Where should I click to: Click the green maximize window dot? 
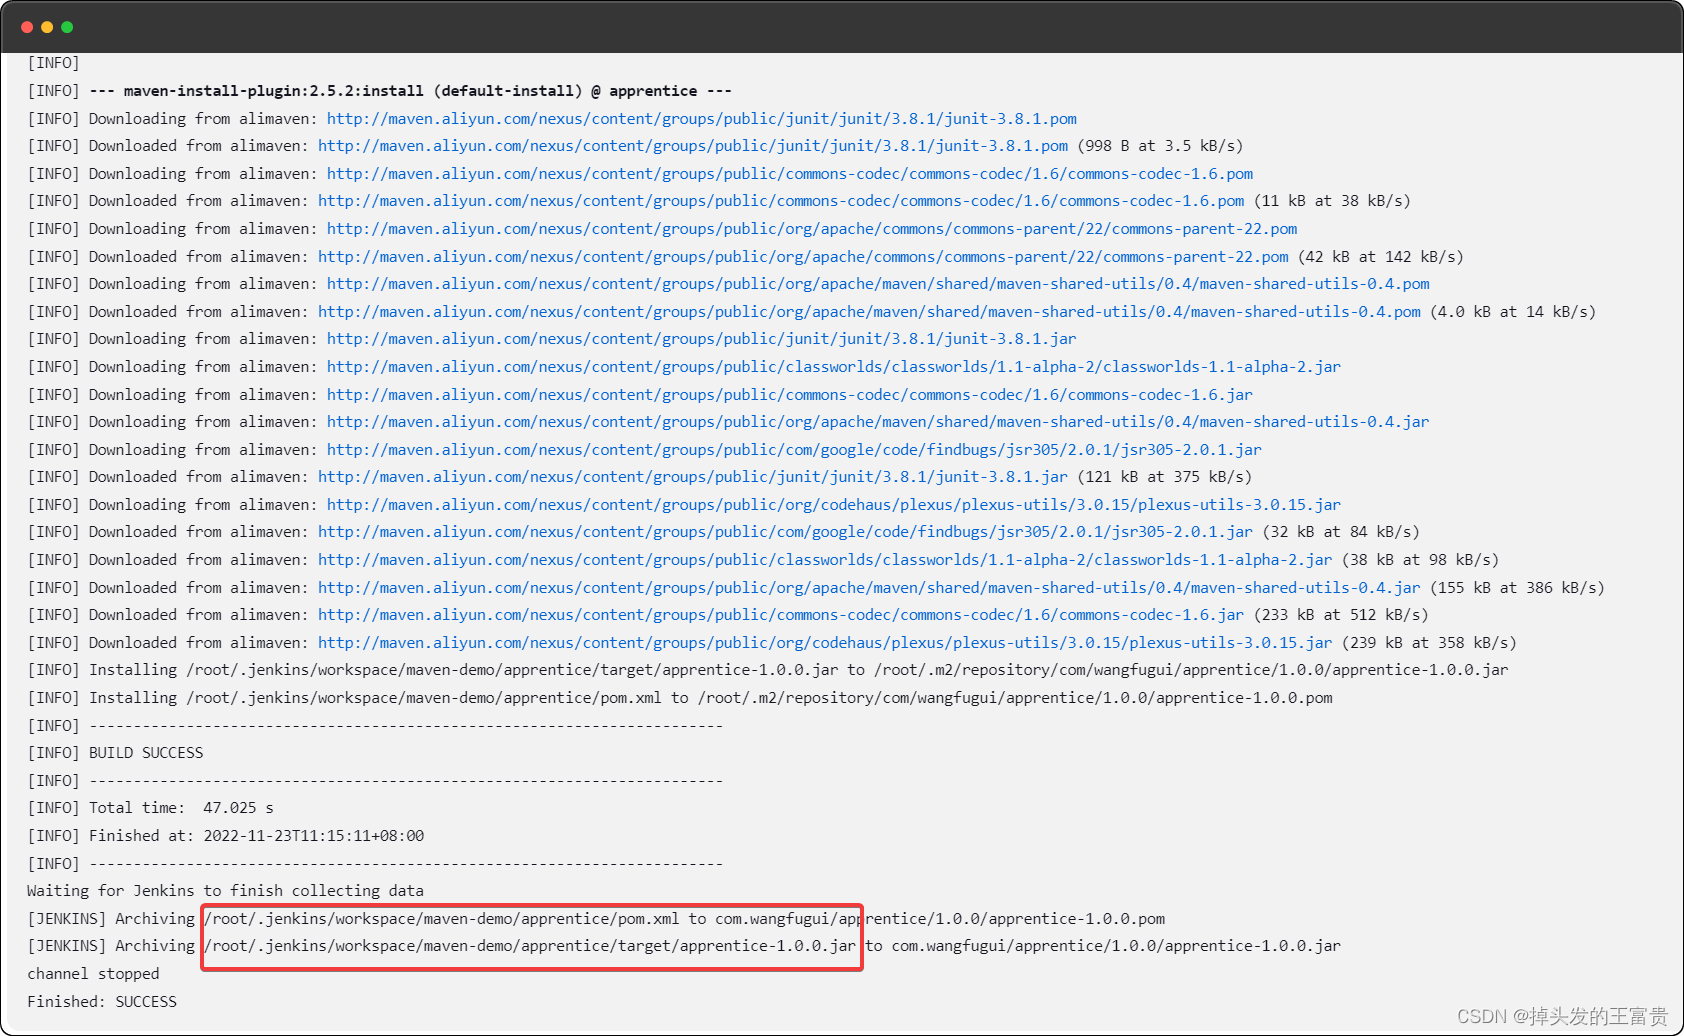pyautogui.click(x=67, y=27)
